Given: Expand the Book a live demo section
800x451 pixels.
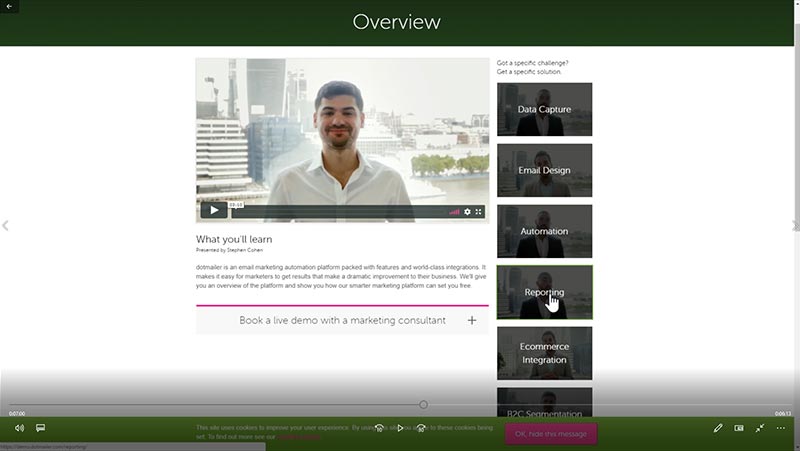Looking at the screenshot, I should pos(342,320).
